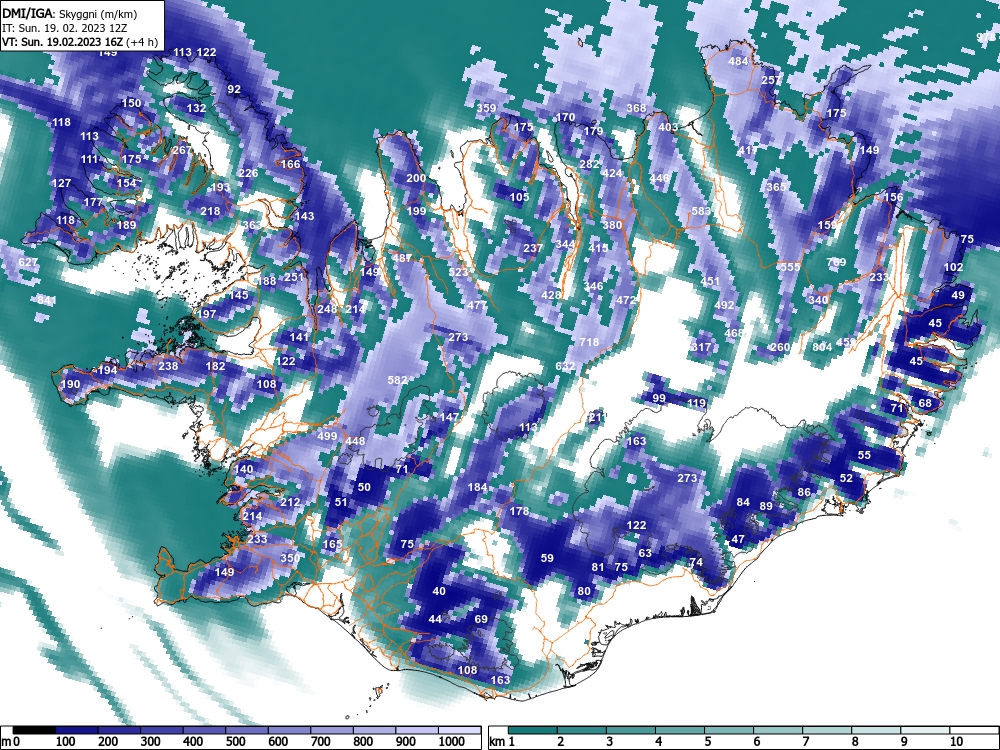This screenshot has height=750, width=1000.
Task: Click visibility value 257 on the map
Action: (x=771, y=80)
